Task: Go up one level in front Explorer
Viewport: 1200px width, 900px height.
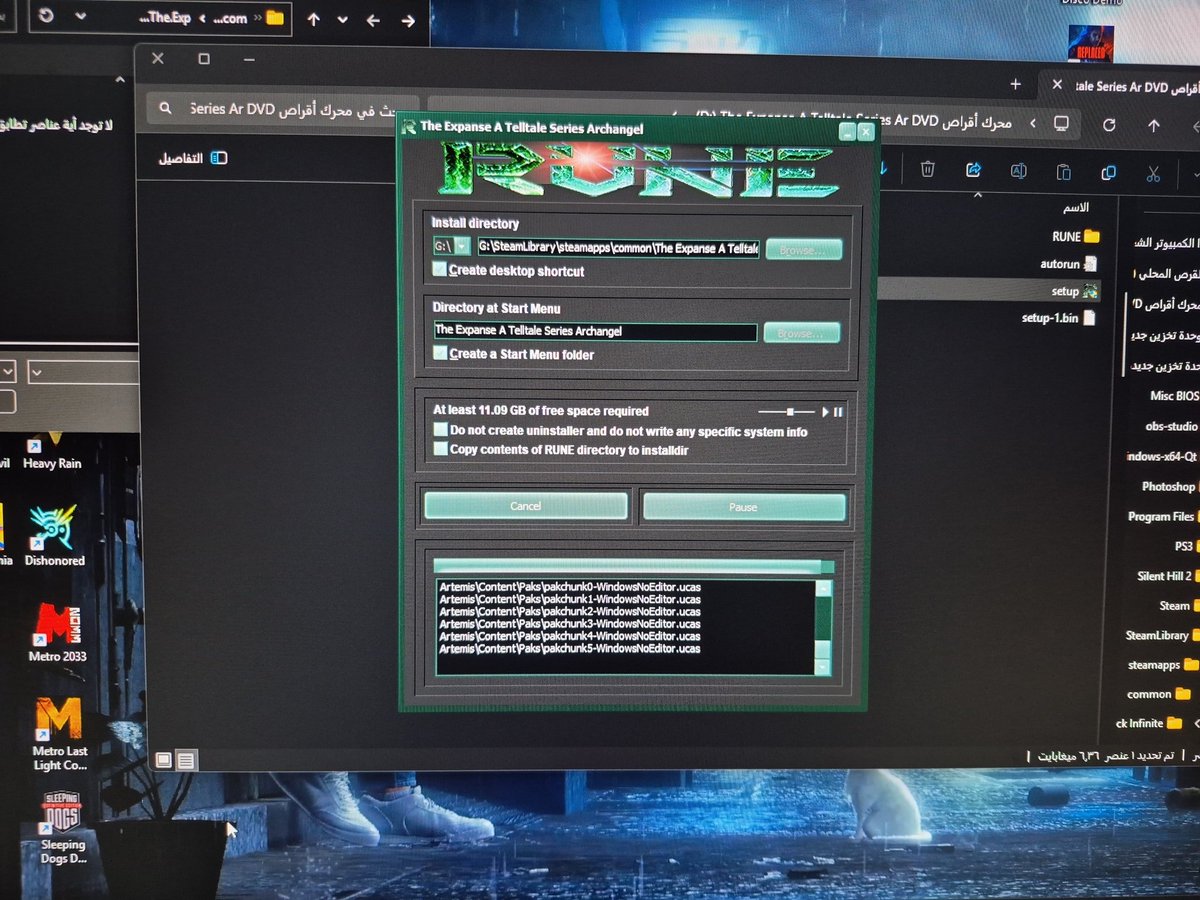Action: (x=1154, y=126)
